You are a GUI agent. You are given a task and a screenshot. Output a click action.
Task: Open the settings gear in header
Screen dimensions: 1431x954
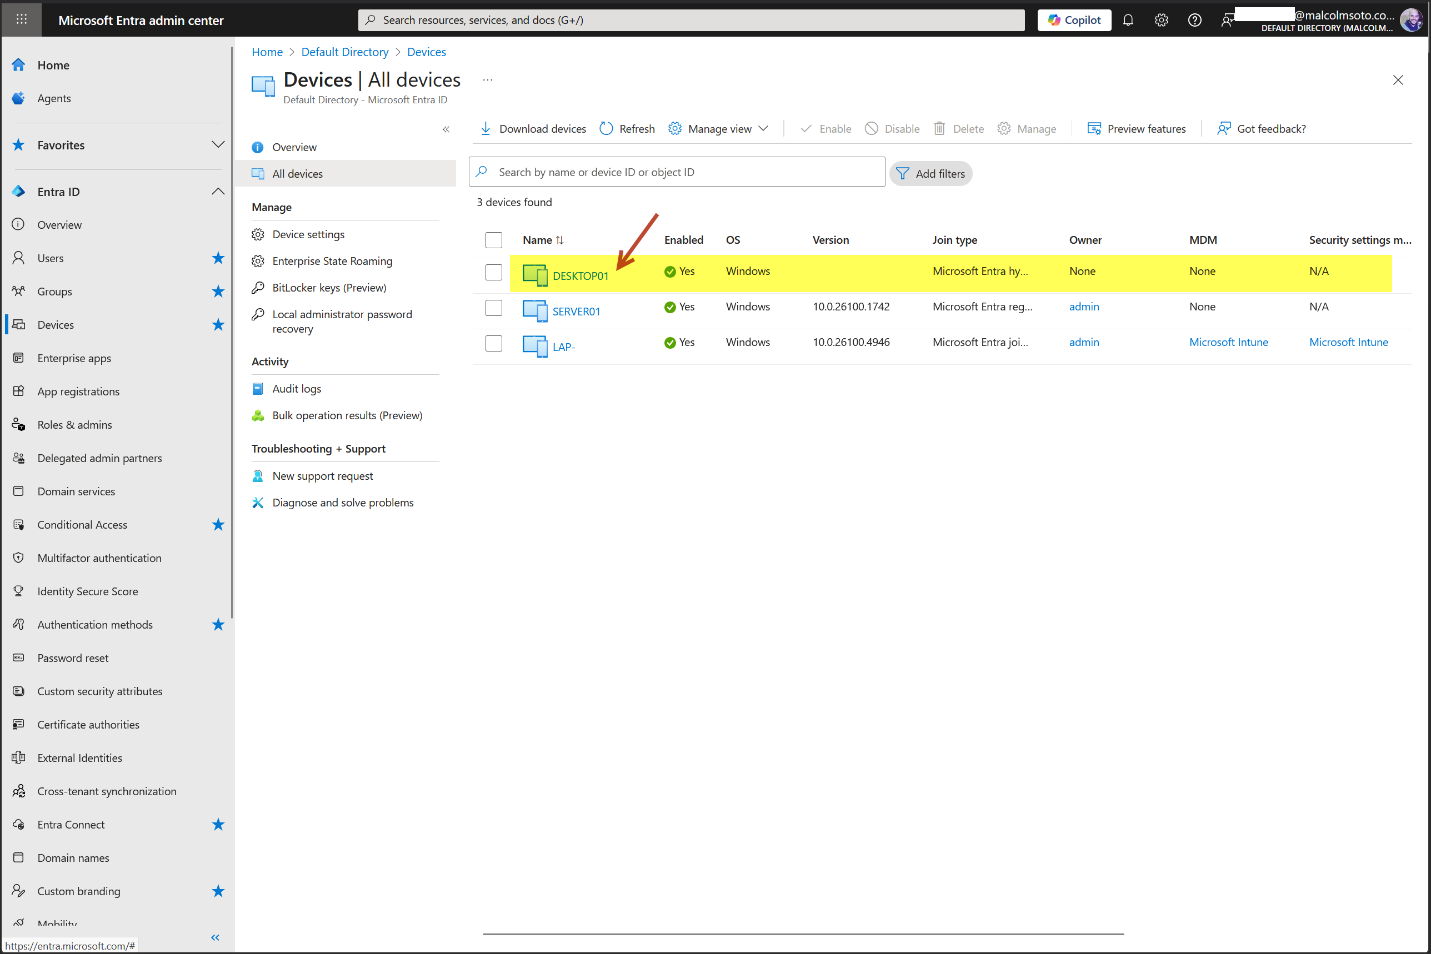point(1161,20)
